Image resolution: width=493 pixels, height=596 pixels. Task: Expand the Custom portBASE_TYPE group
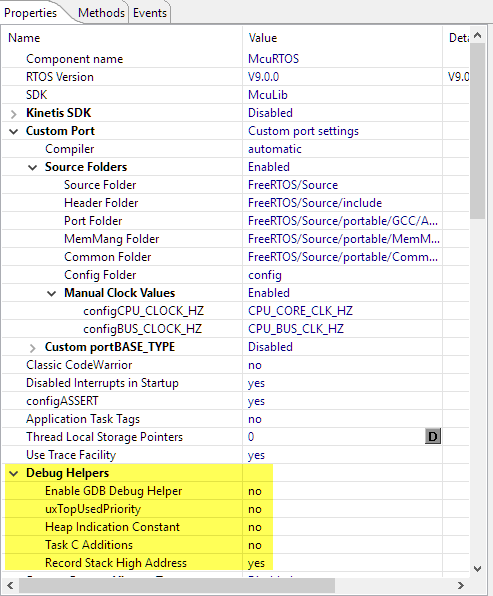[33, 348]
